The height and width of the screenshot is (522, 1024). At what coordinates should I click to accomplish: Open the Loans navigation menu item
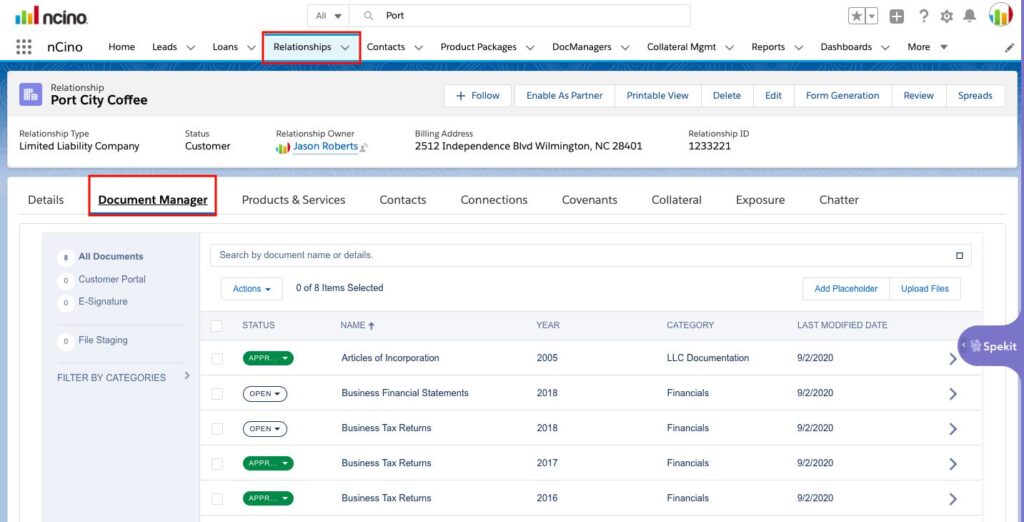click(x=225, y=47)
